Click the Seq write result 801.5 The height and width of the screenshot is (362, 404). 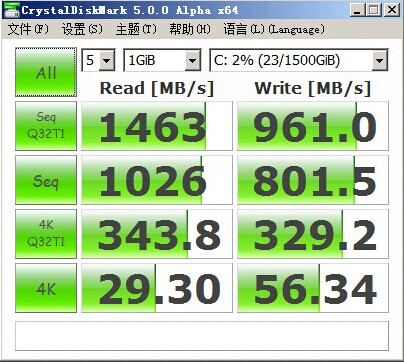(x=313, y=180)
